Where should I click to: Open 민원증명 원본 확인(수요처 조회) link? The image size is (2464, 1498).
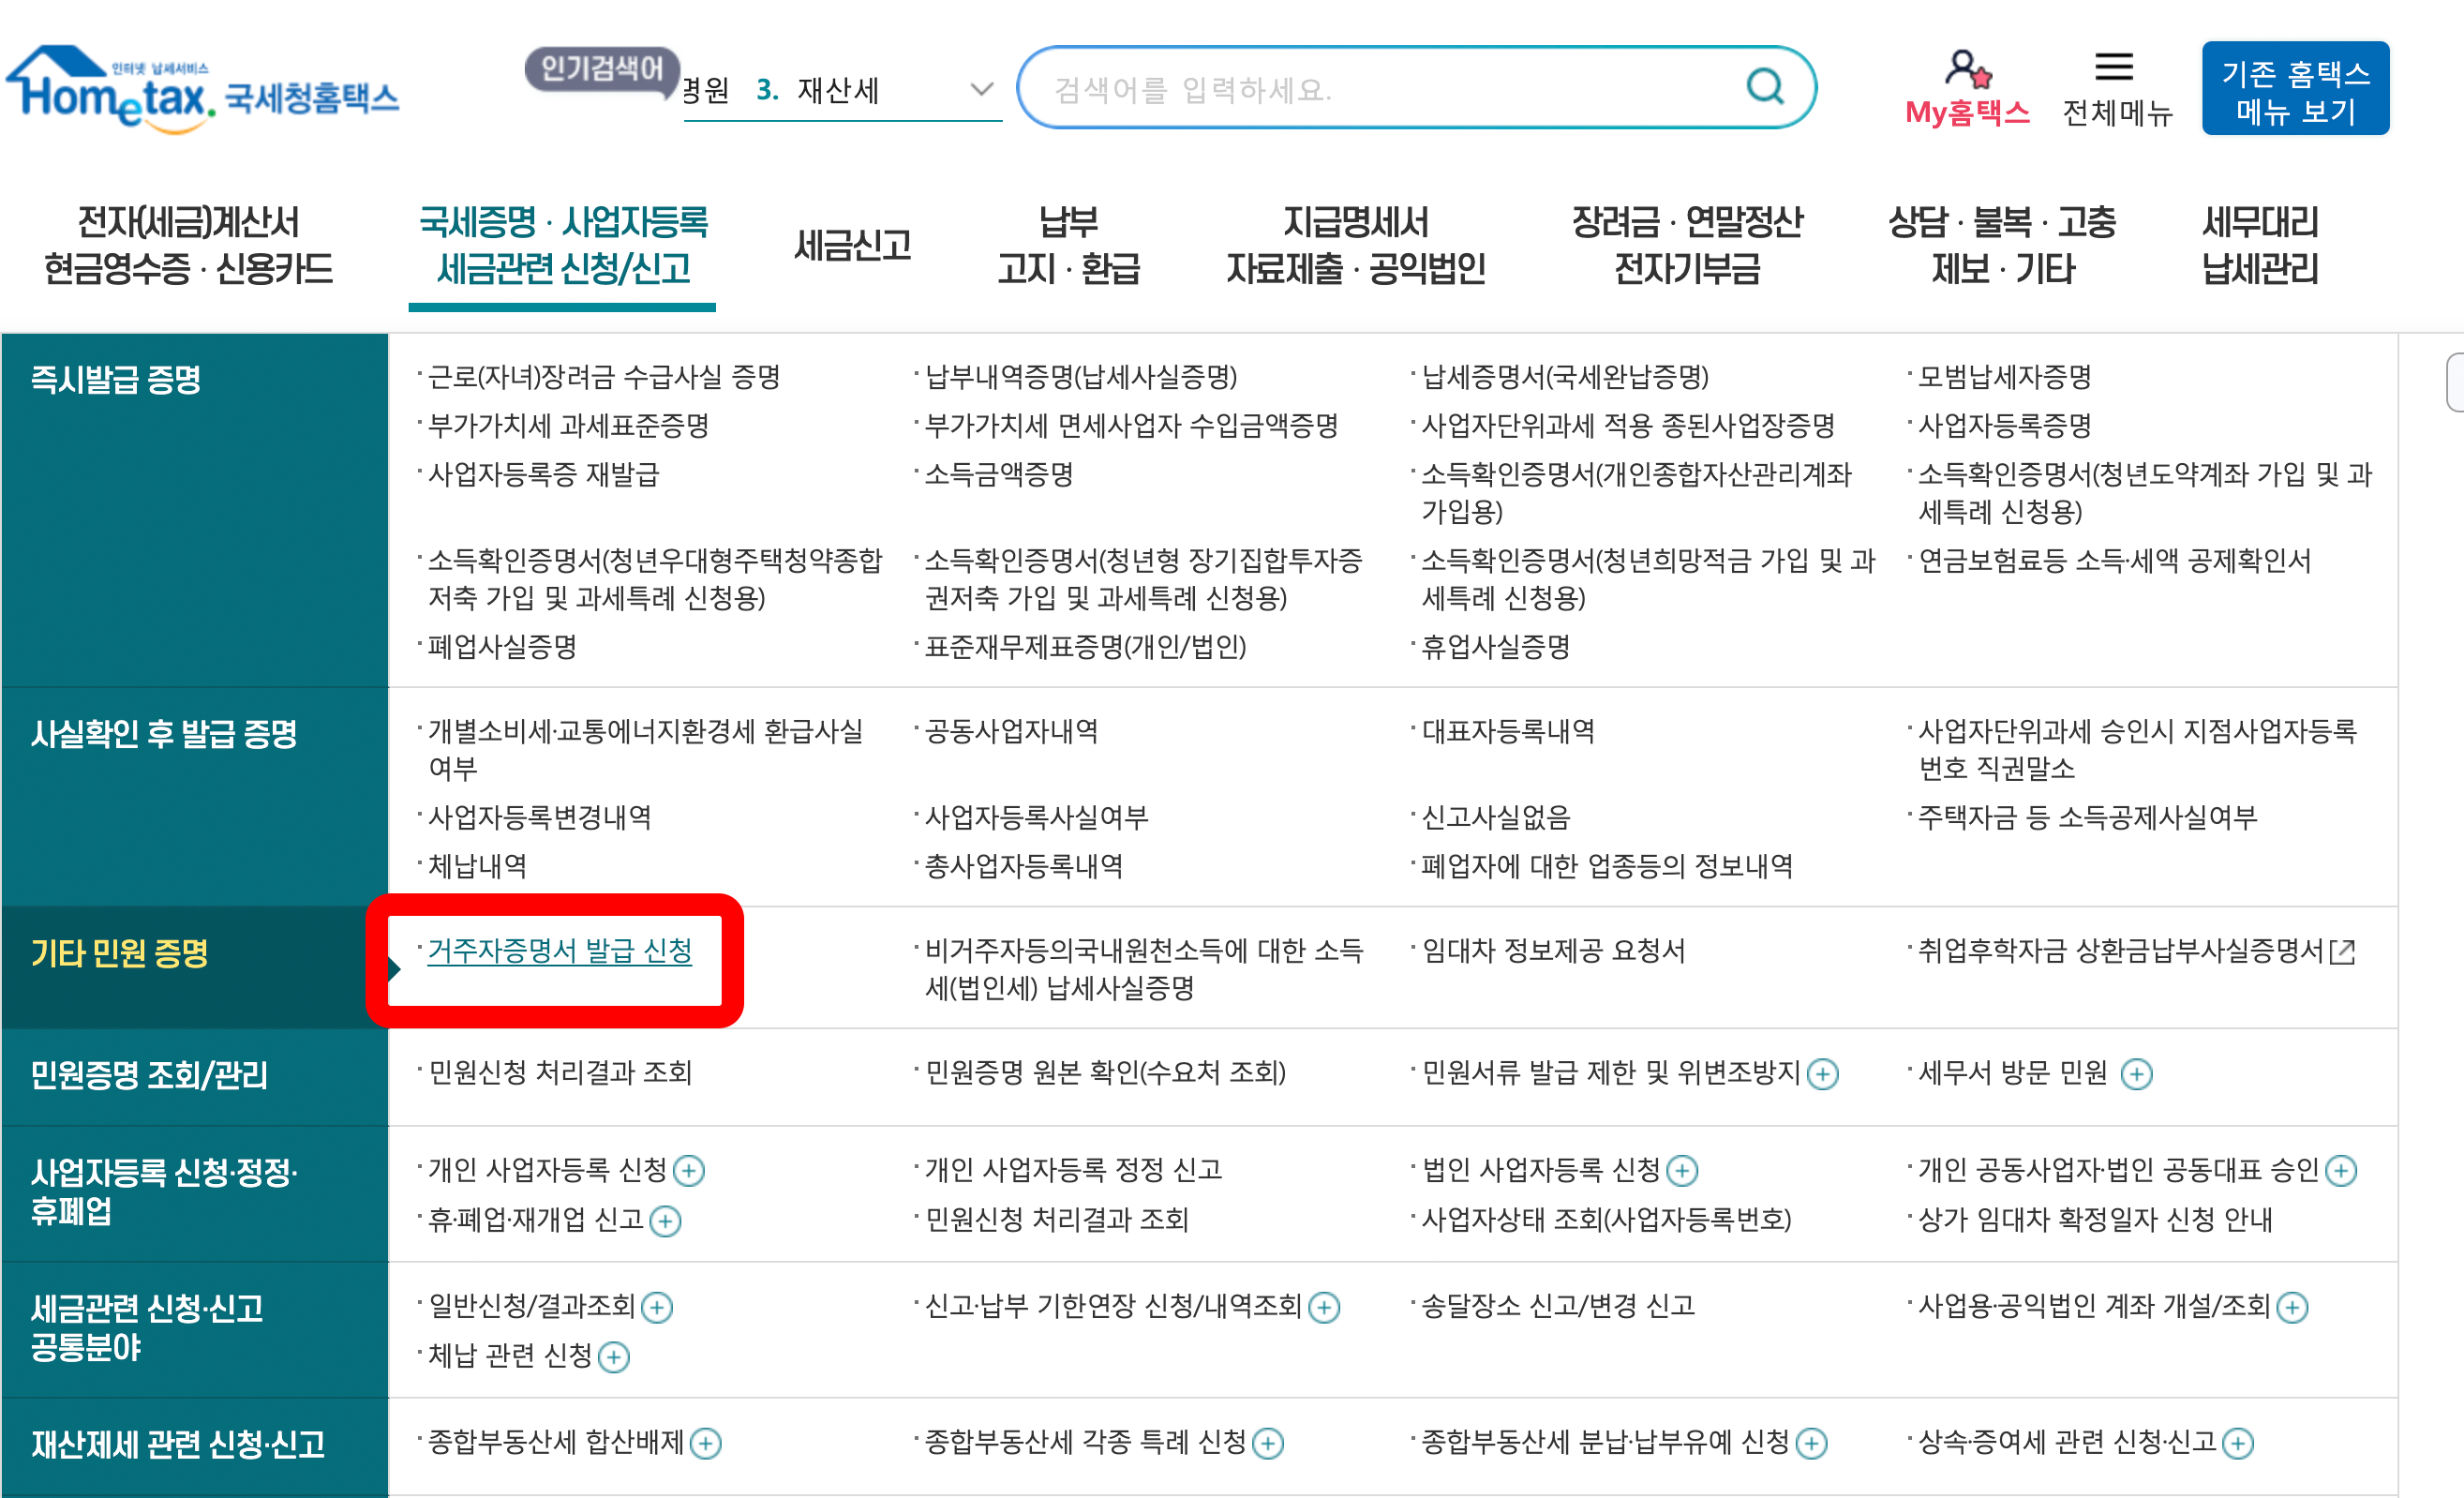point(1106,1073)
